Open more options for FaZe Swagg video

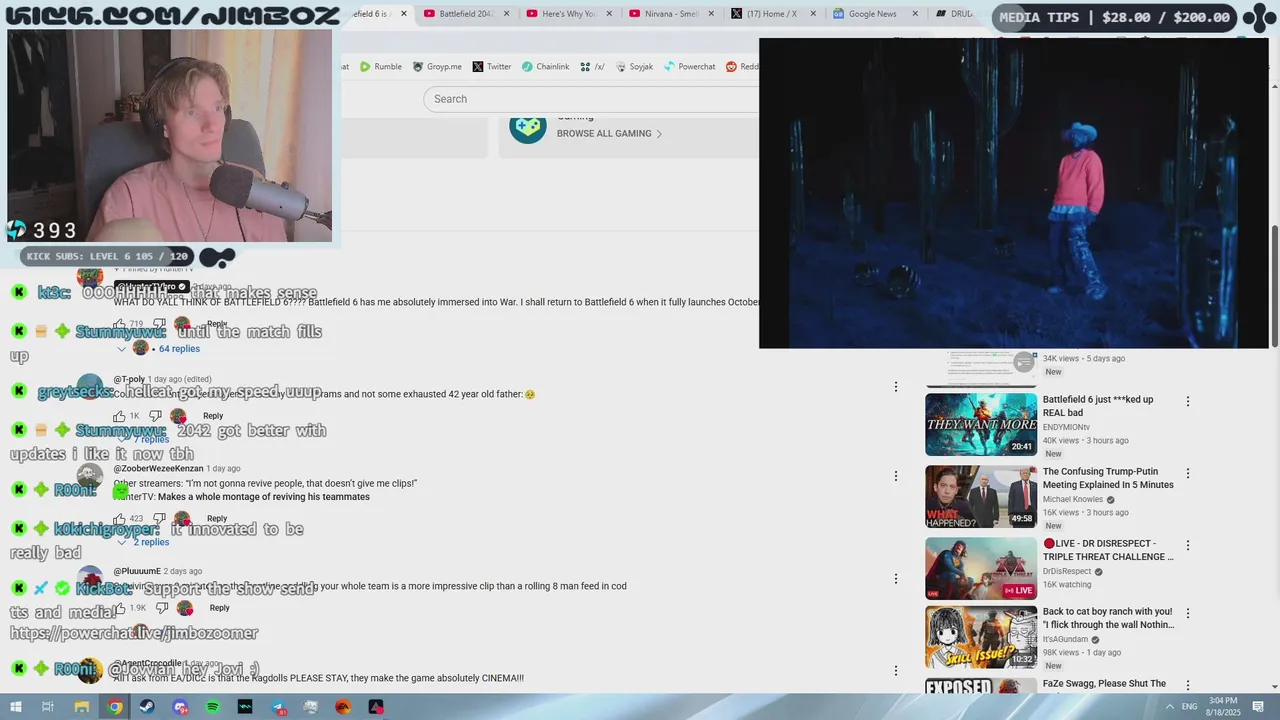point(1188,686)
